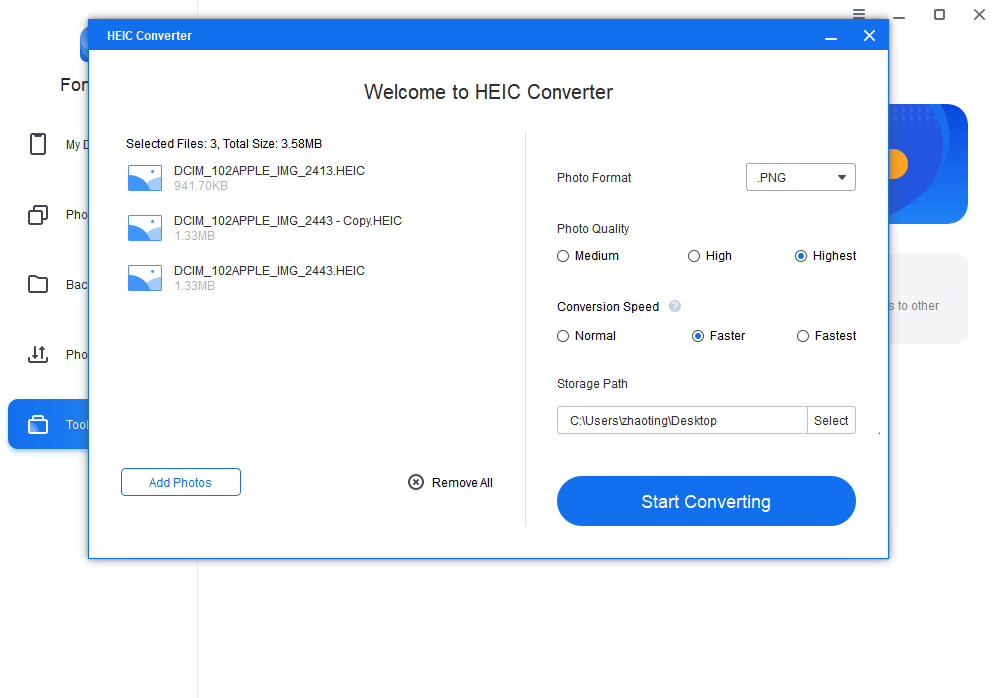The height and width of the screenshot is (698, 998).
Task: Click the transfer arrows icon in the sidebar
Action: (38, 354)
